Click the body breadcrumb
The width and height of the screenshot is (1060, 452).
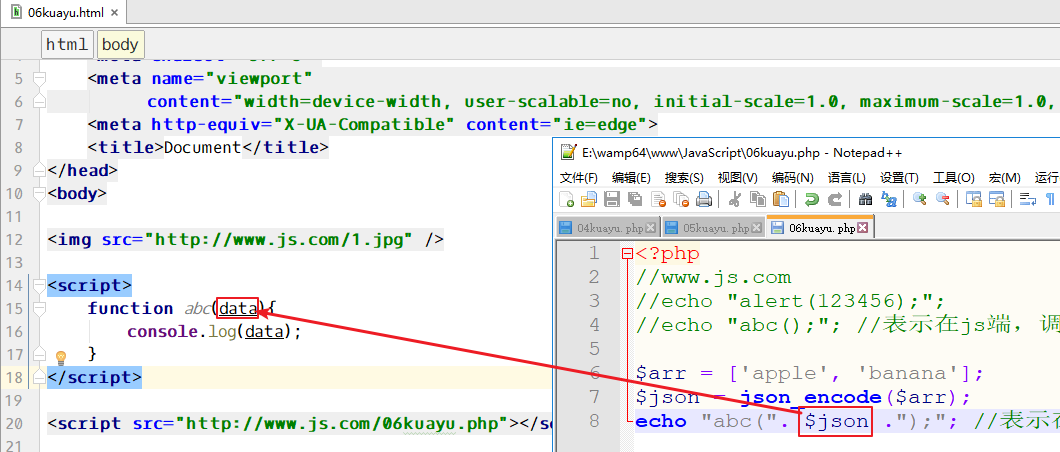(120, 45)
